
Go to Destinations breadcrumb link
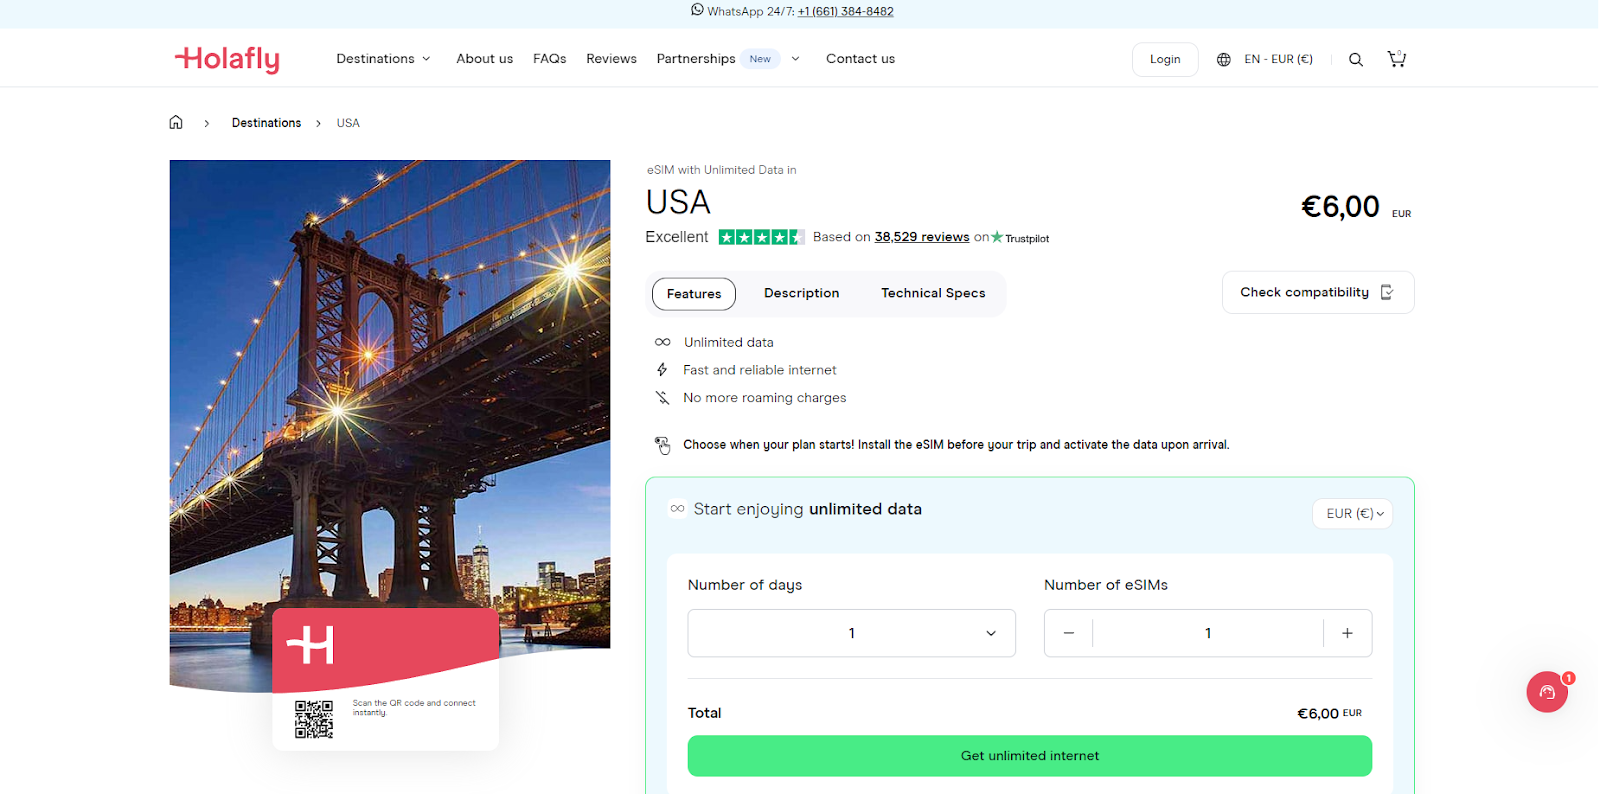[266, 123]
